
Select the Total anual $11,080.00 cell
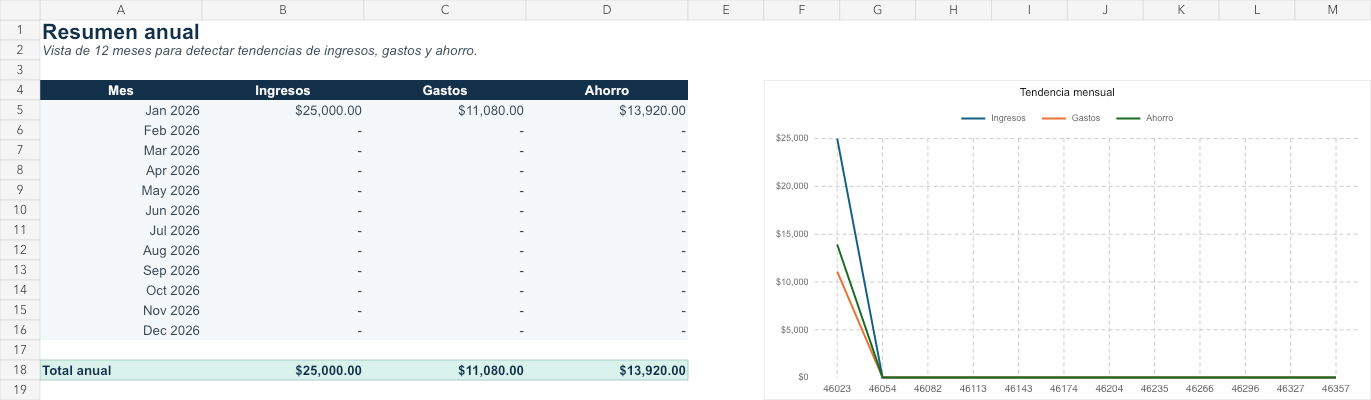coord(445,370)
